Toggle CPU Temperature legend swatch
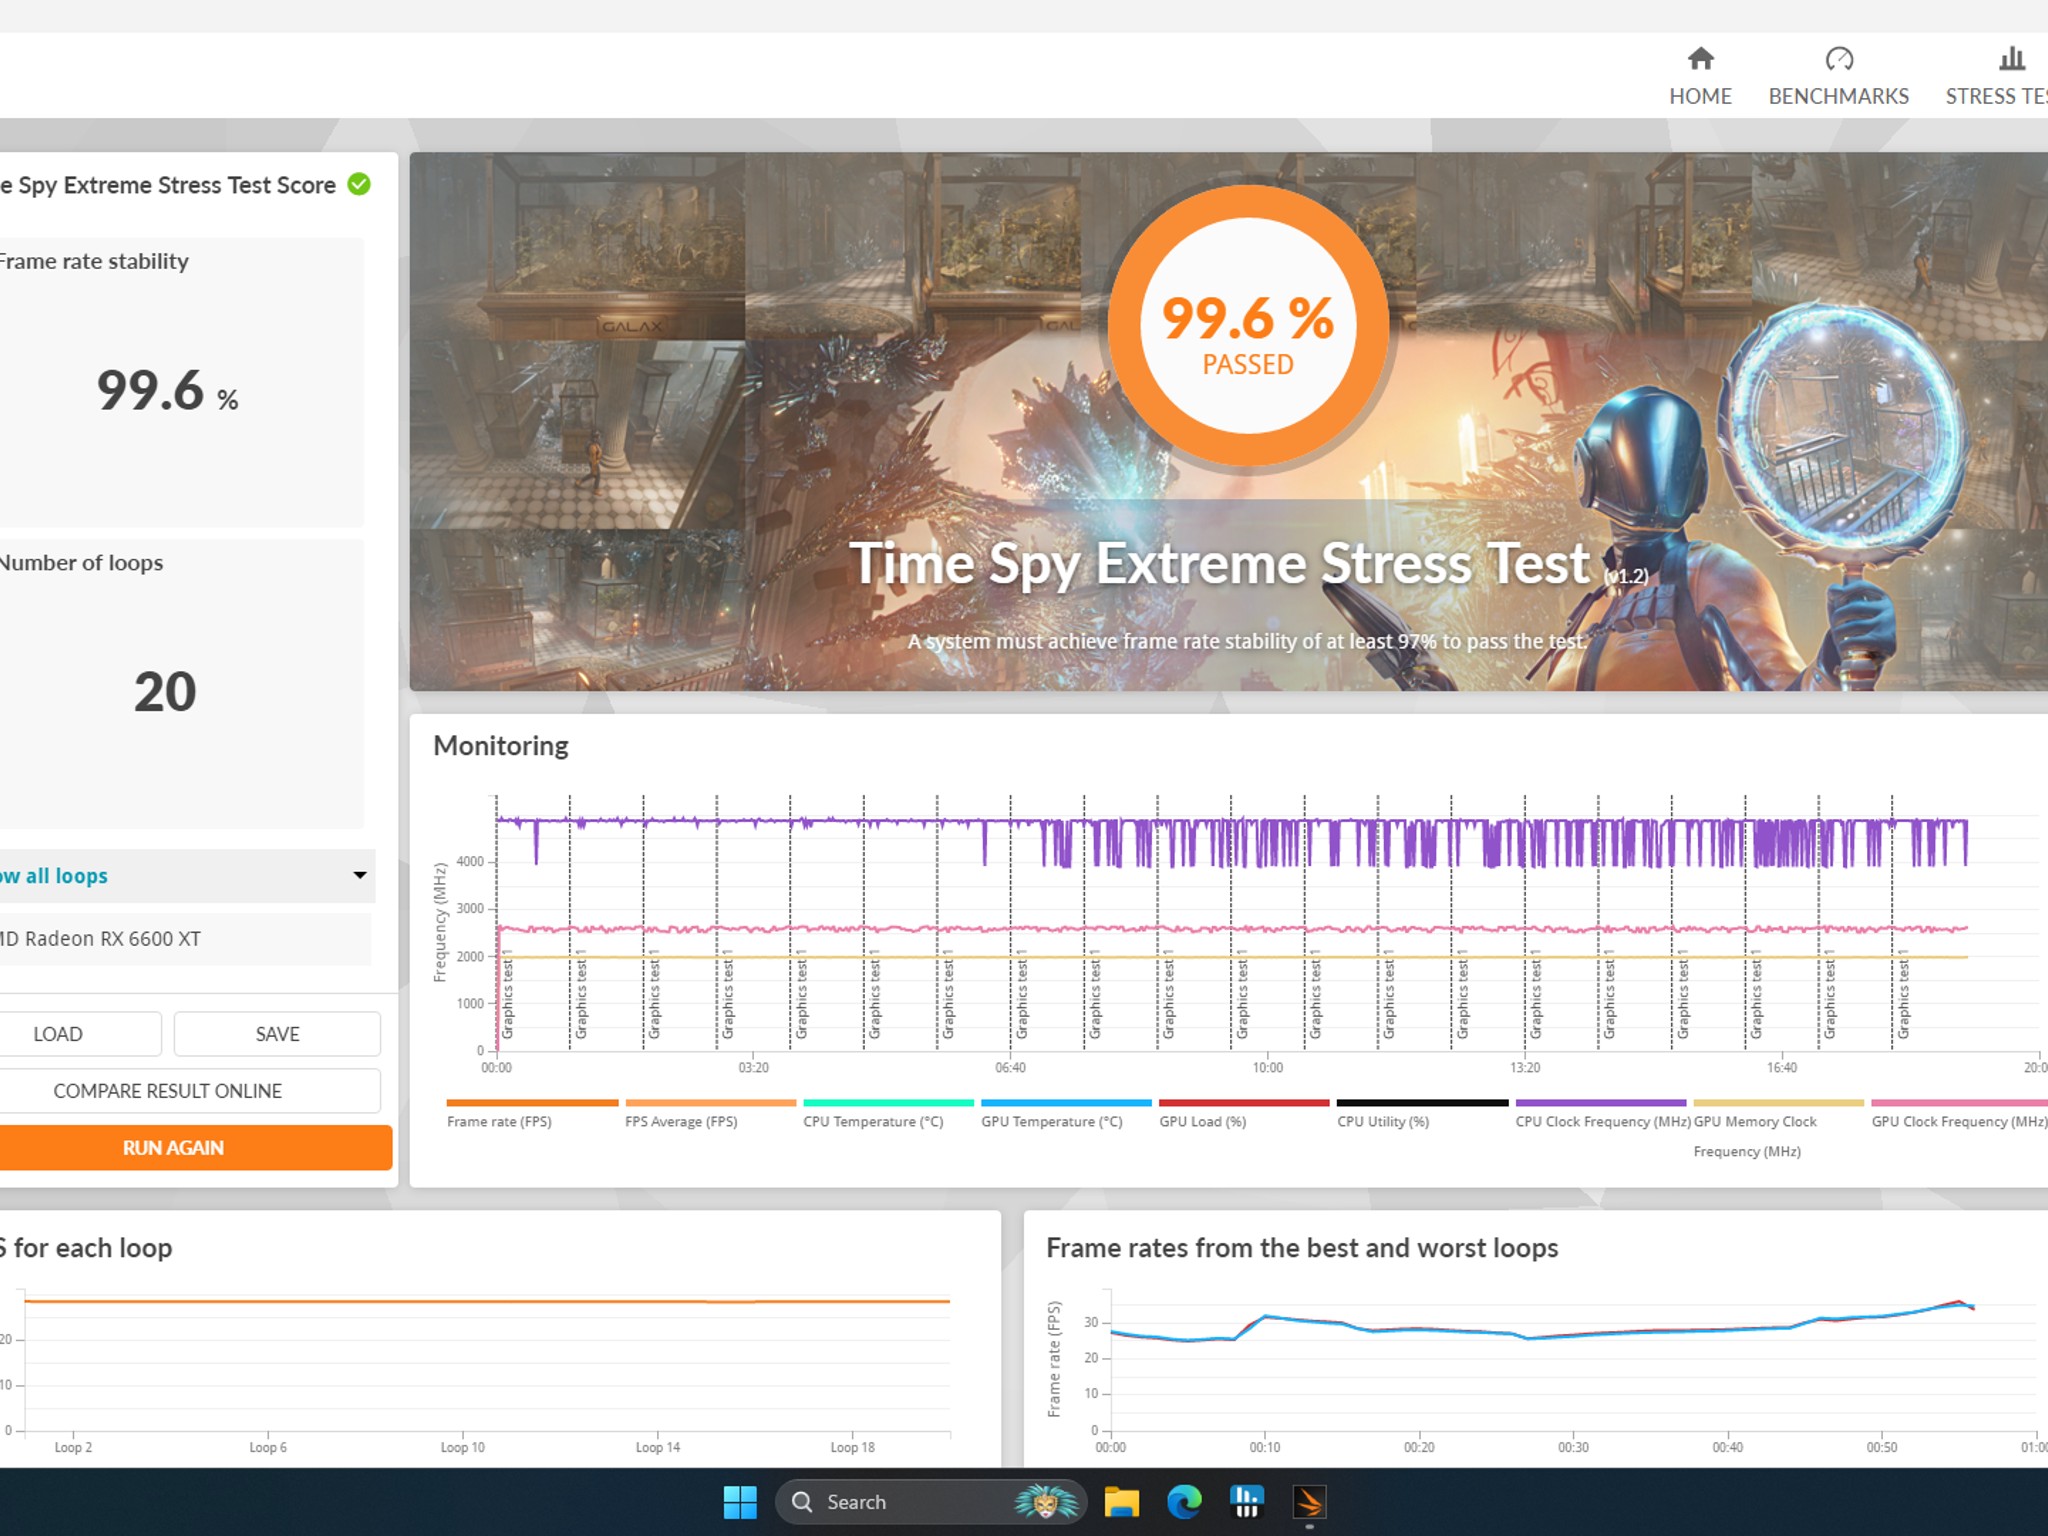The height and width of the screenshot is (1536, 2048). click(888, 1103)
